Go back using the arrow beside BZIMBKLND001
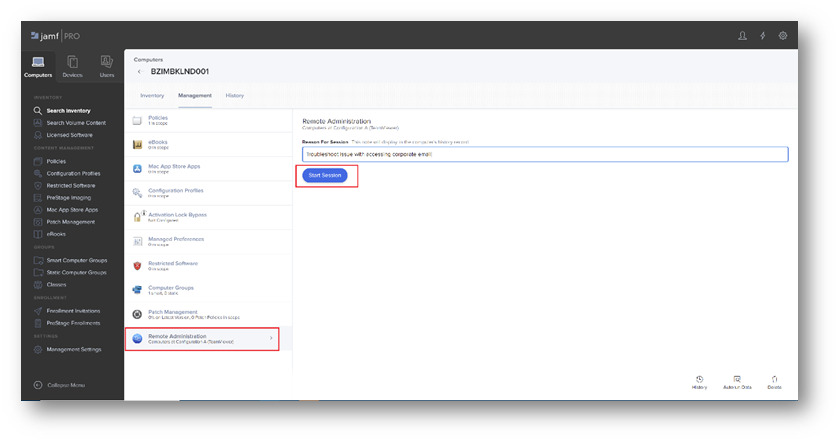840x443 pixels. (x=139, y=72)
